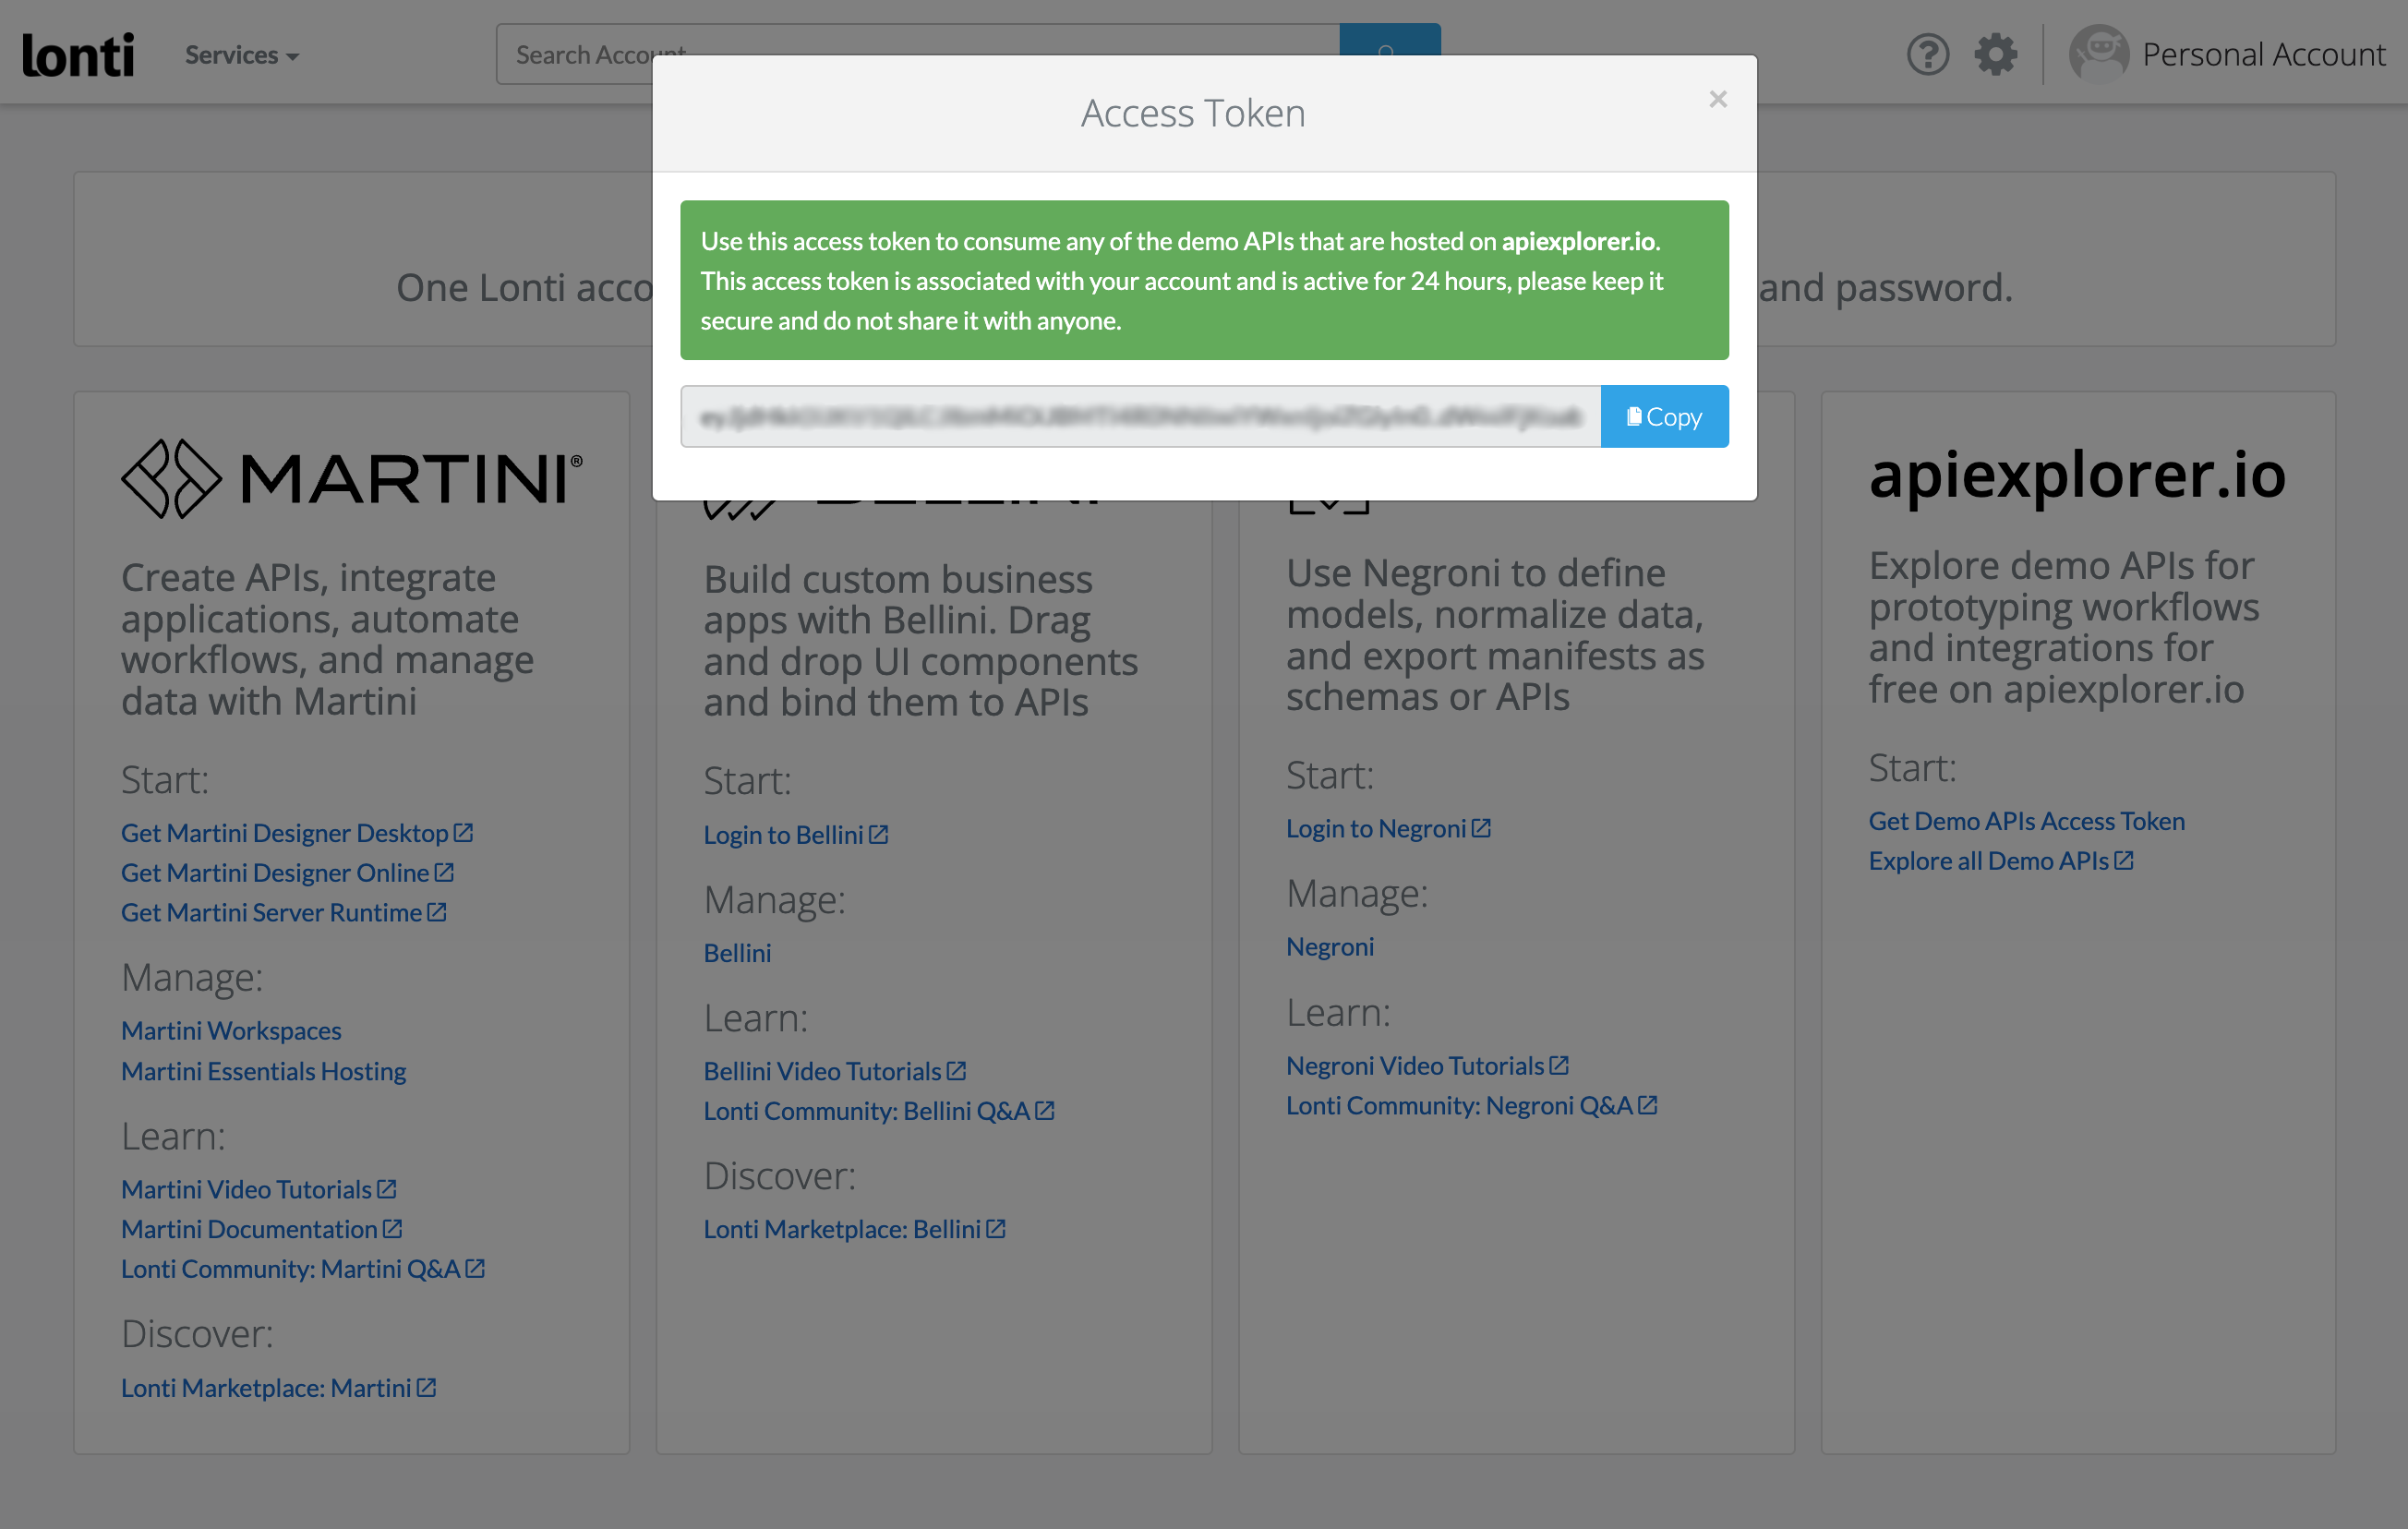
Task: Click external-link icon beside Bellini Video Tutorials
Action: tap(956, 1070)
